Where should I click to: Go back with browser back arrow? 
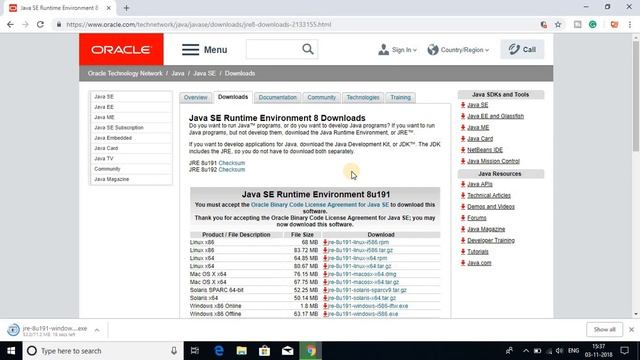10,24
